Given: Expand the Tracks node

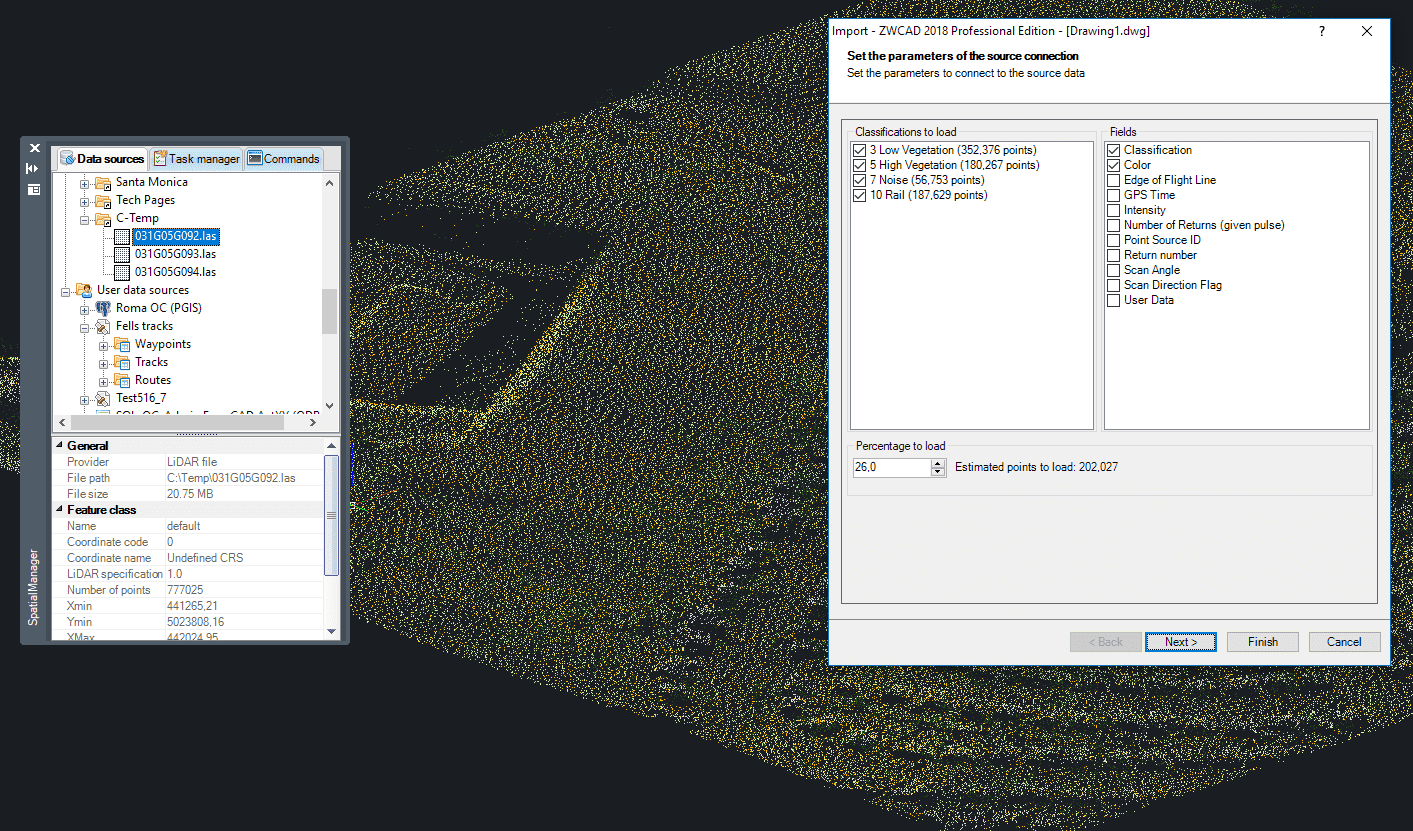Looking at the screenshot, I should click(x=104, y=363).
